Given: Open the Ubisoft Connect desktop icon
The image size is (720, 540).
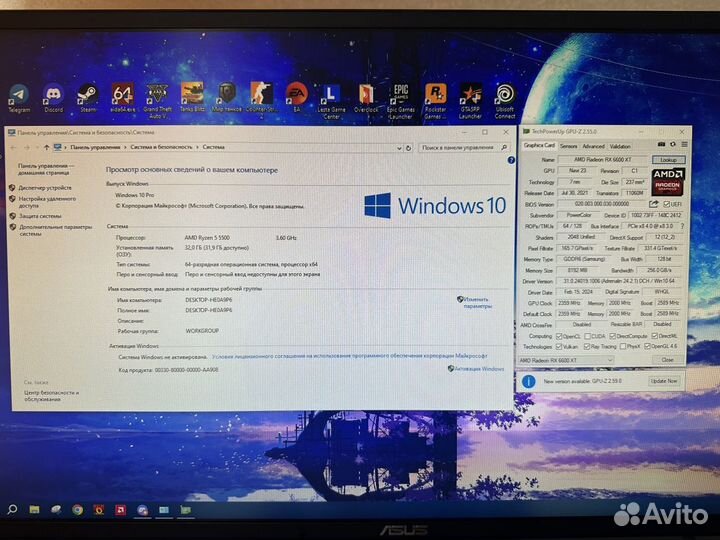Looking at the screenshot, I should pos(505,97).
